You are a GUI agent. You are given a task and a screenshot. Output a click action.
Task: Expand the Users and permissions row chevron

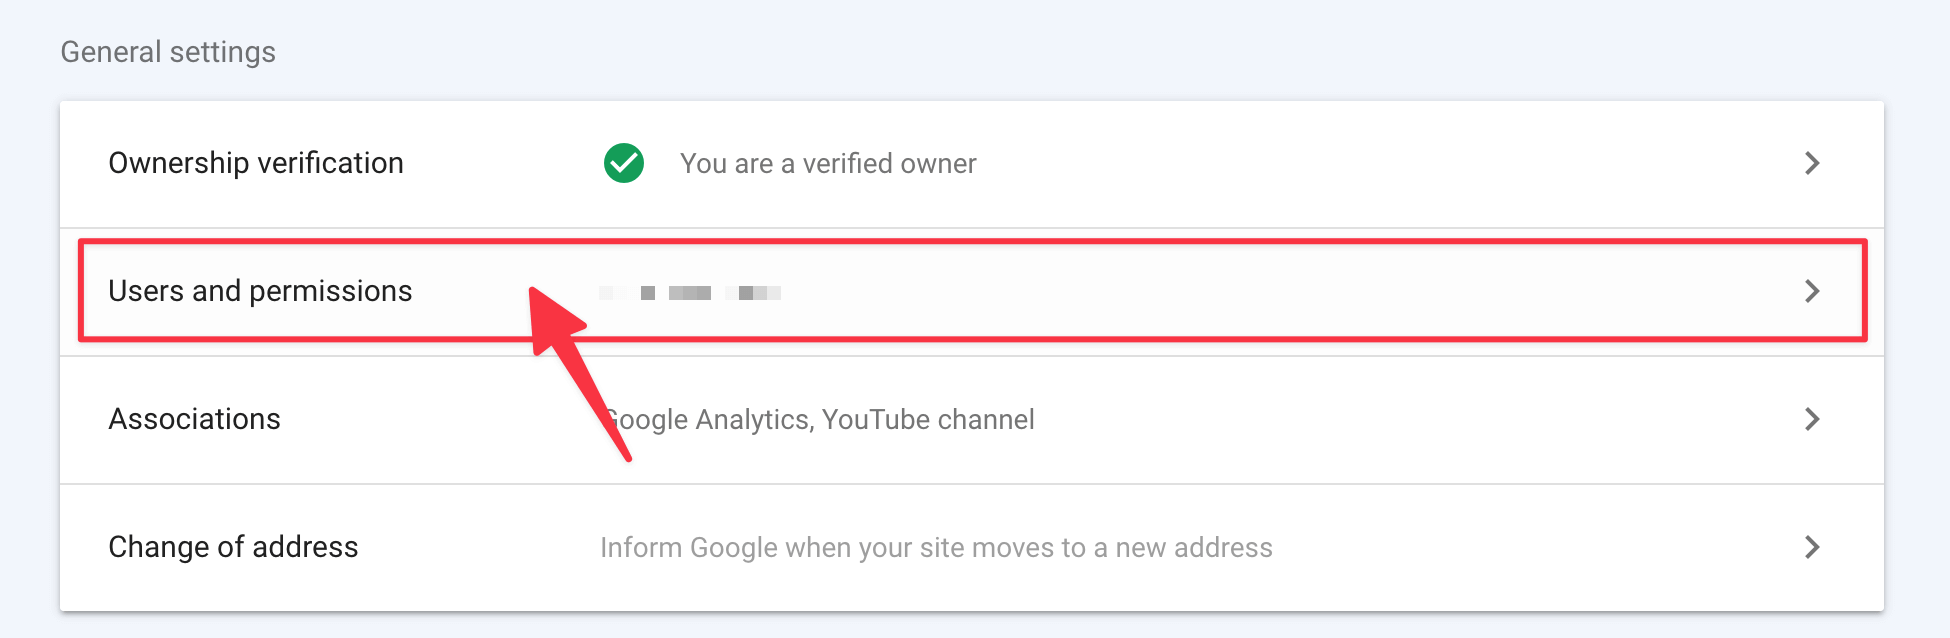click(1813, 291)
